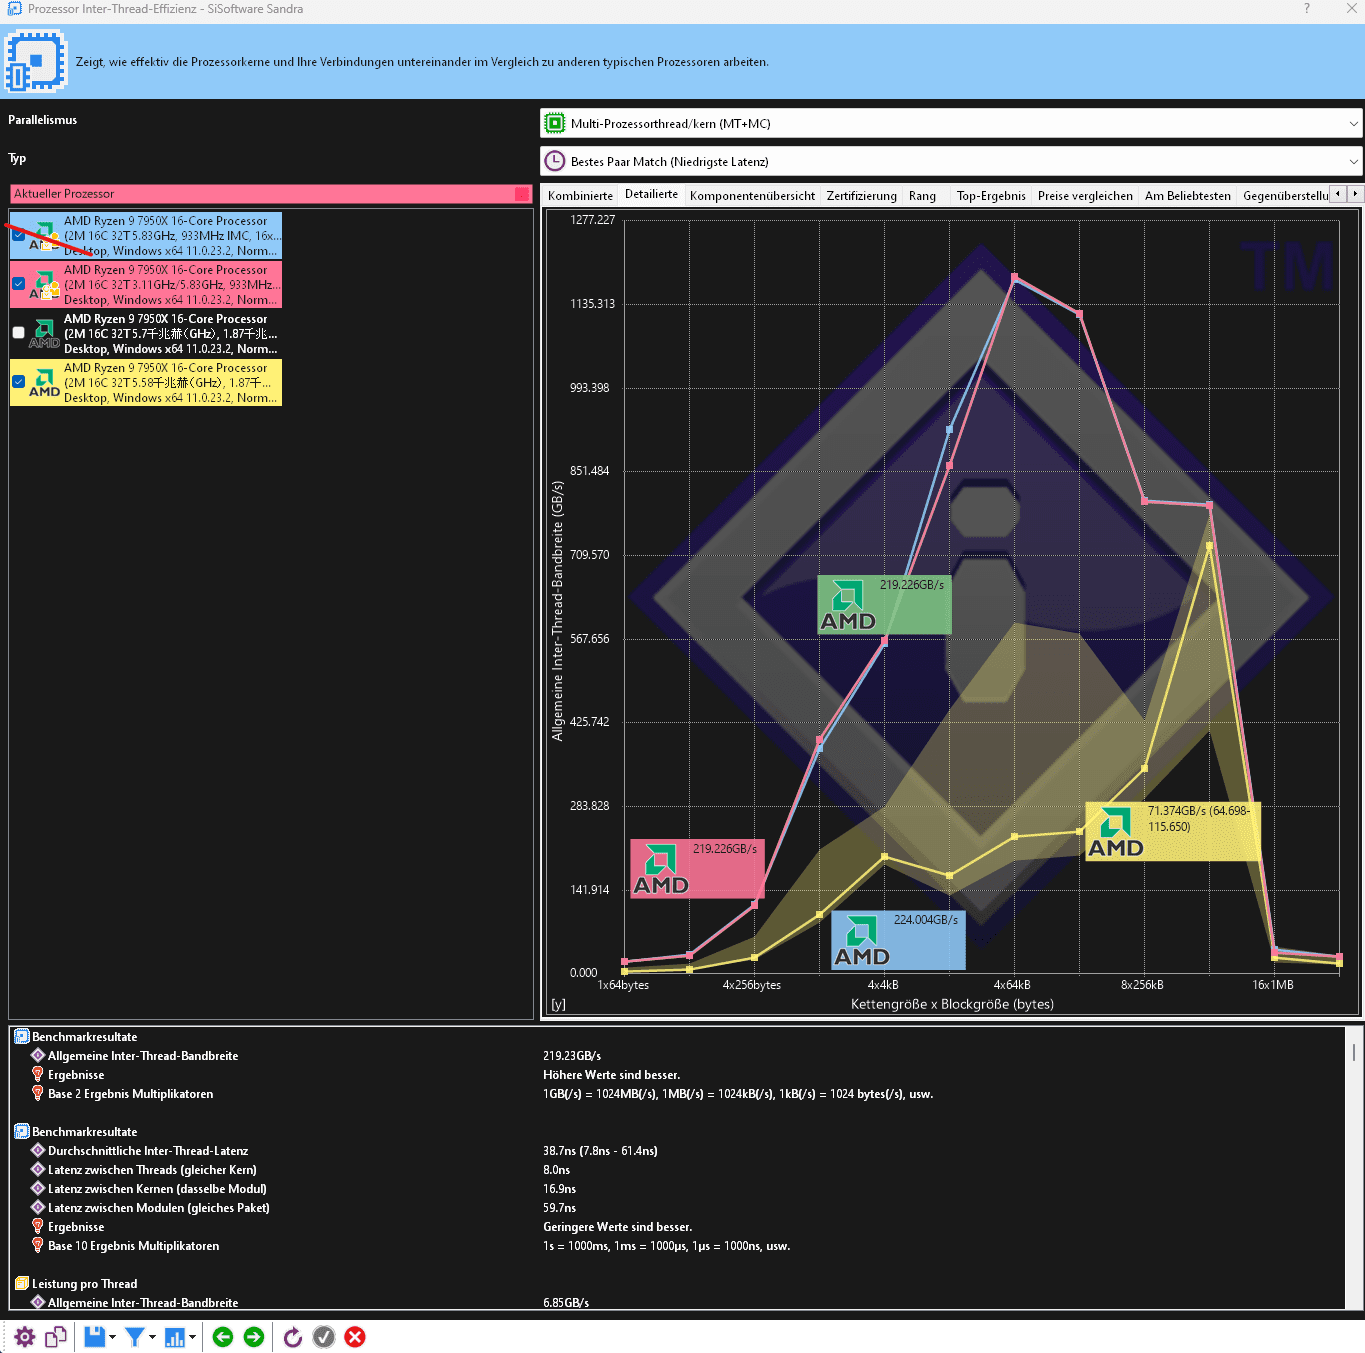The width and height of the screenshot is (1365, 1353).
Task: Click the red X cancel icon
Action: click(x=355, y=1337)
